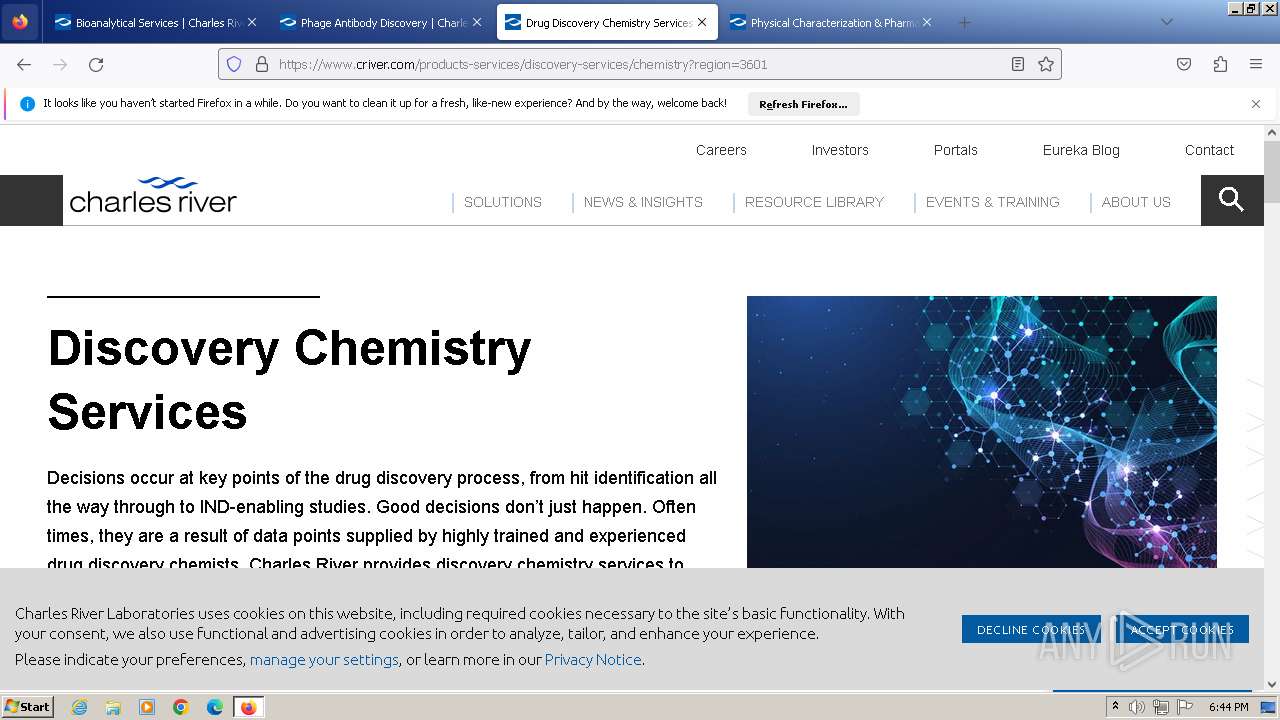Screen dimensions: 1280x720
Task: Click Accept Cookies button
Action: point(1182,629)
